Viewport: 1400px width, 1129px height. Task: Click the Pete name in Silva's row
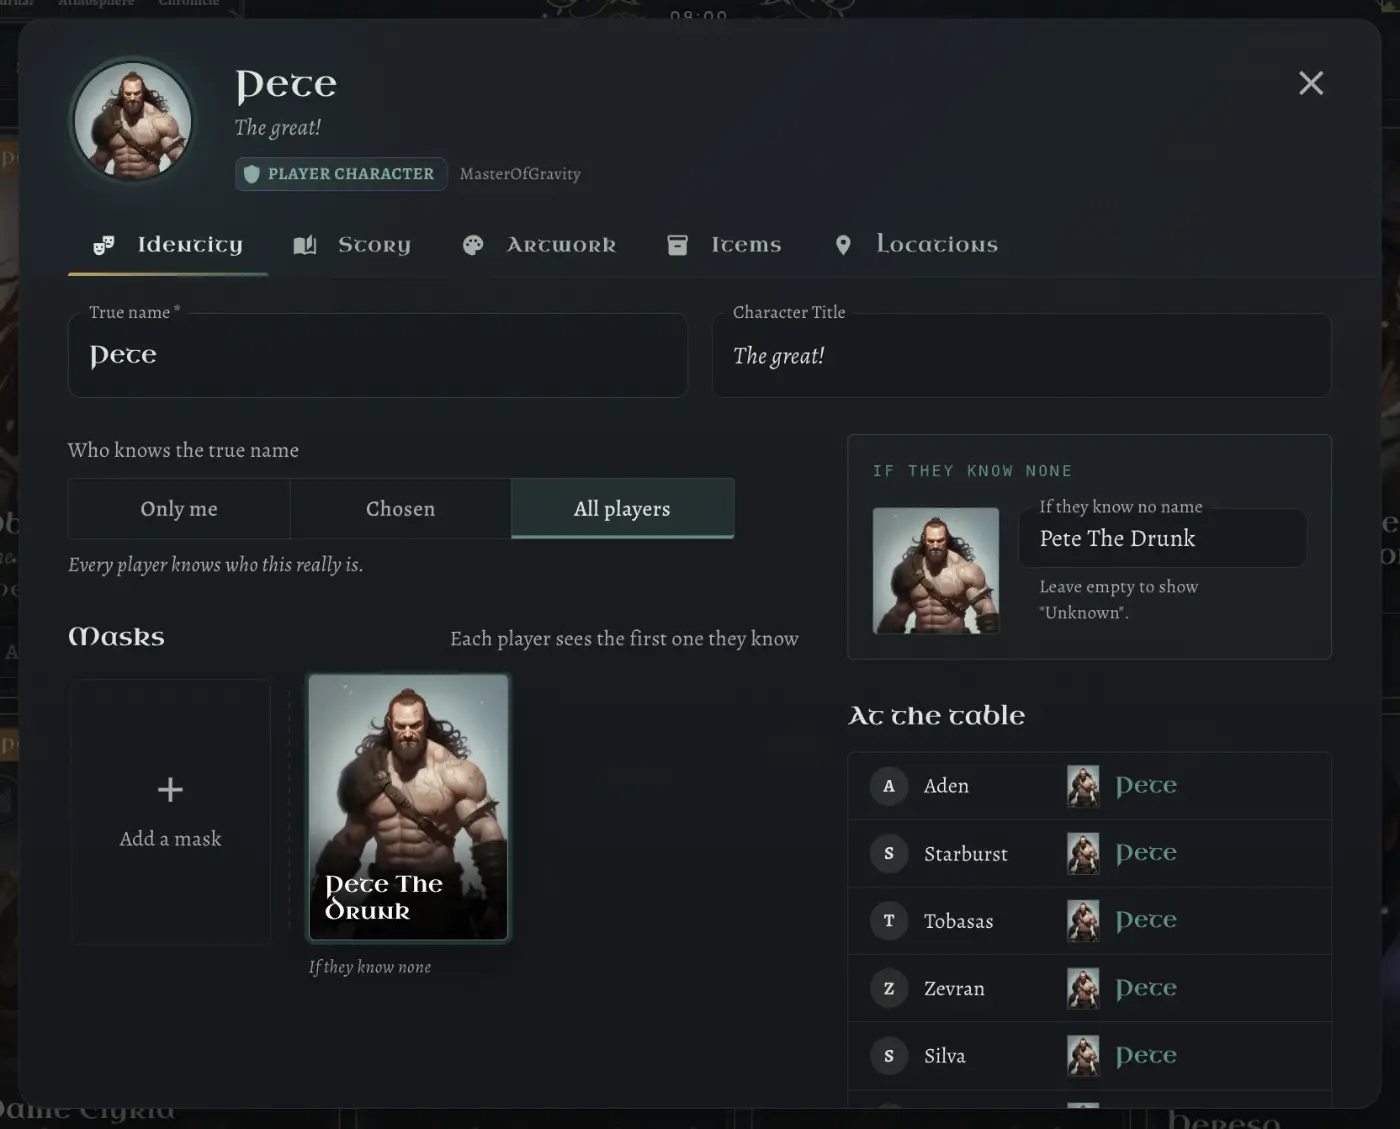click(1146, 1057)
